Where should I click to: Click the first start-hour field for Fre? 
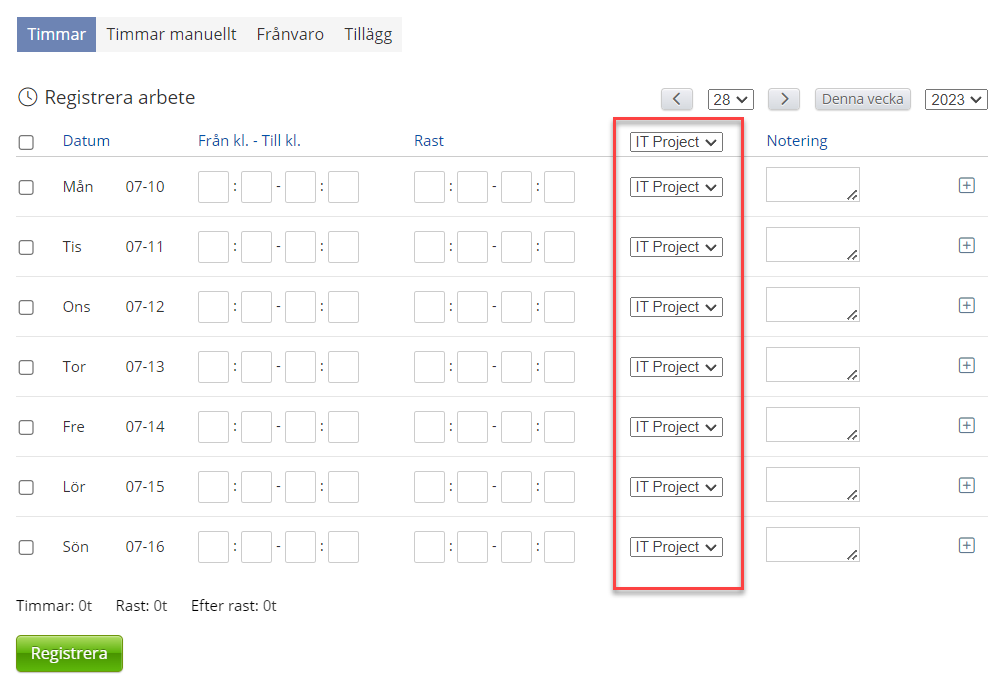click(x=213, y=427)
